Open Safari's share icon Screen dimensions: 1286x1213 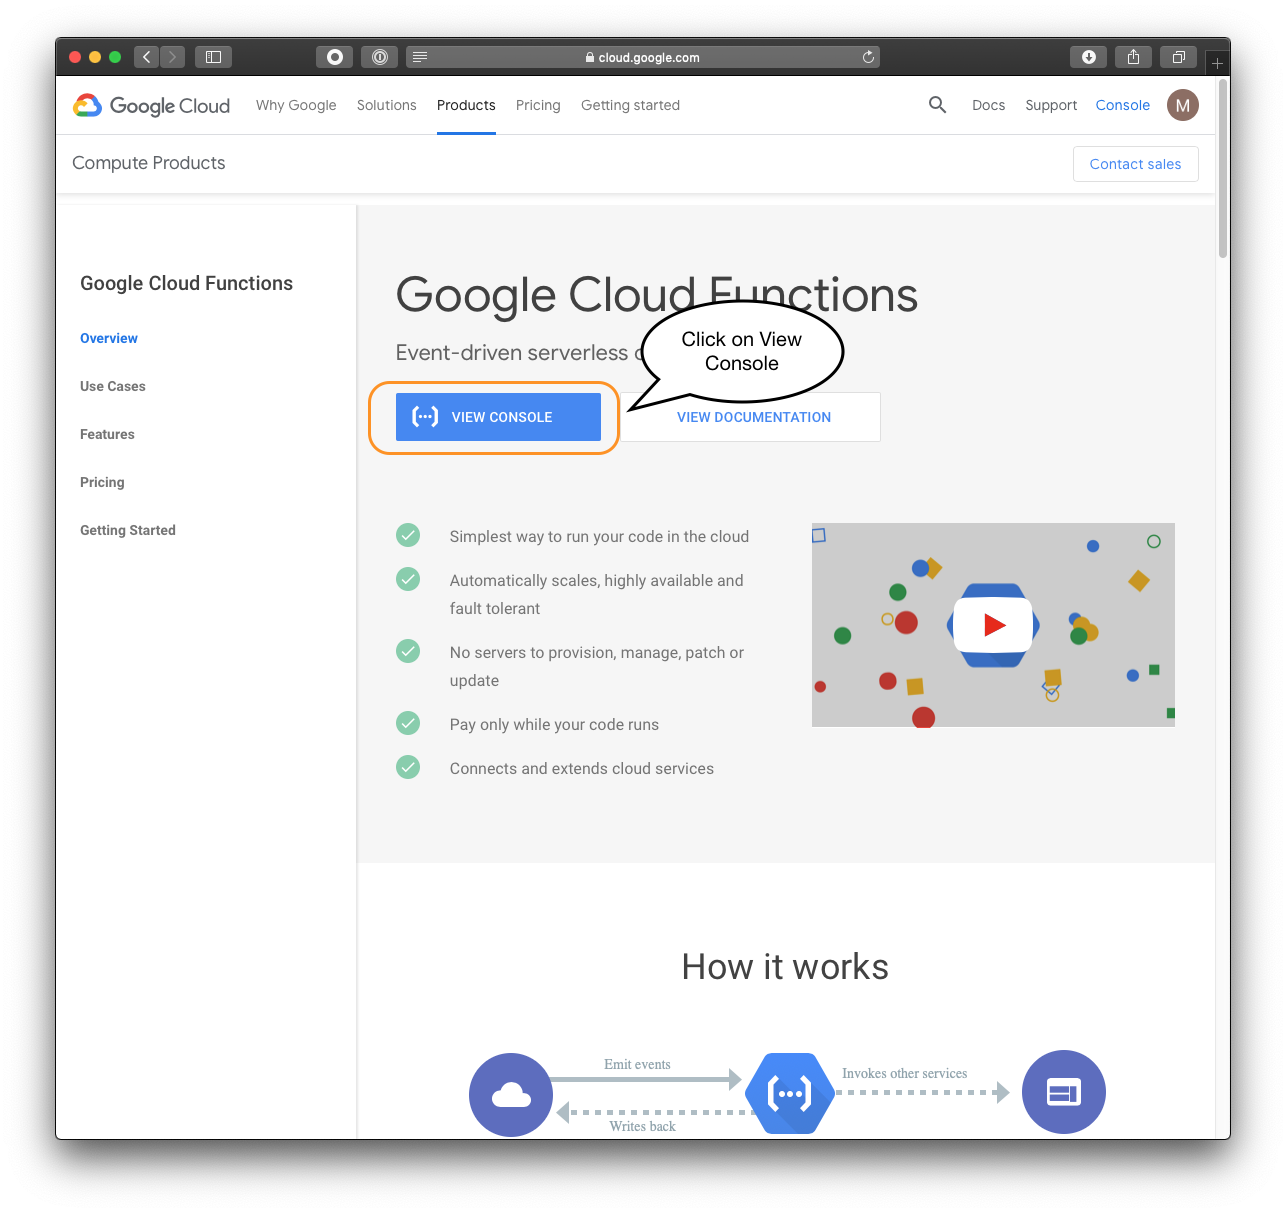(x=1133, y=57)
